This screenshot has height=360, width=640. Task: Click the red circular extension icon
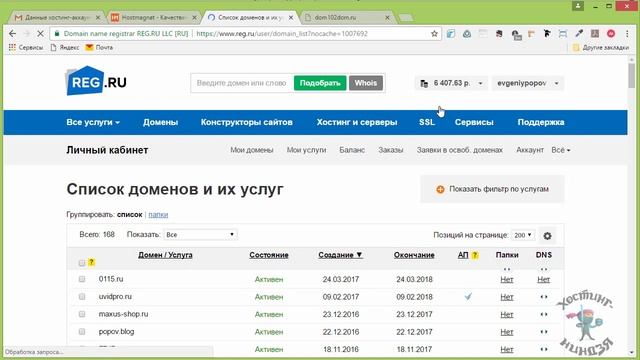tap(611, 33)
